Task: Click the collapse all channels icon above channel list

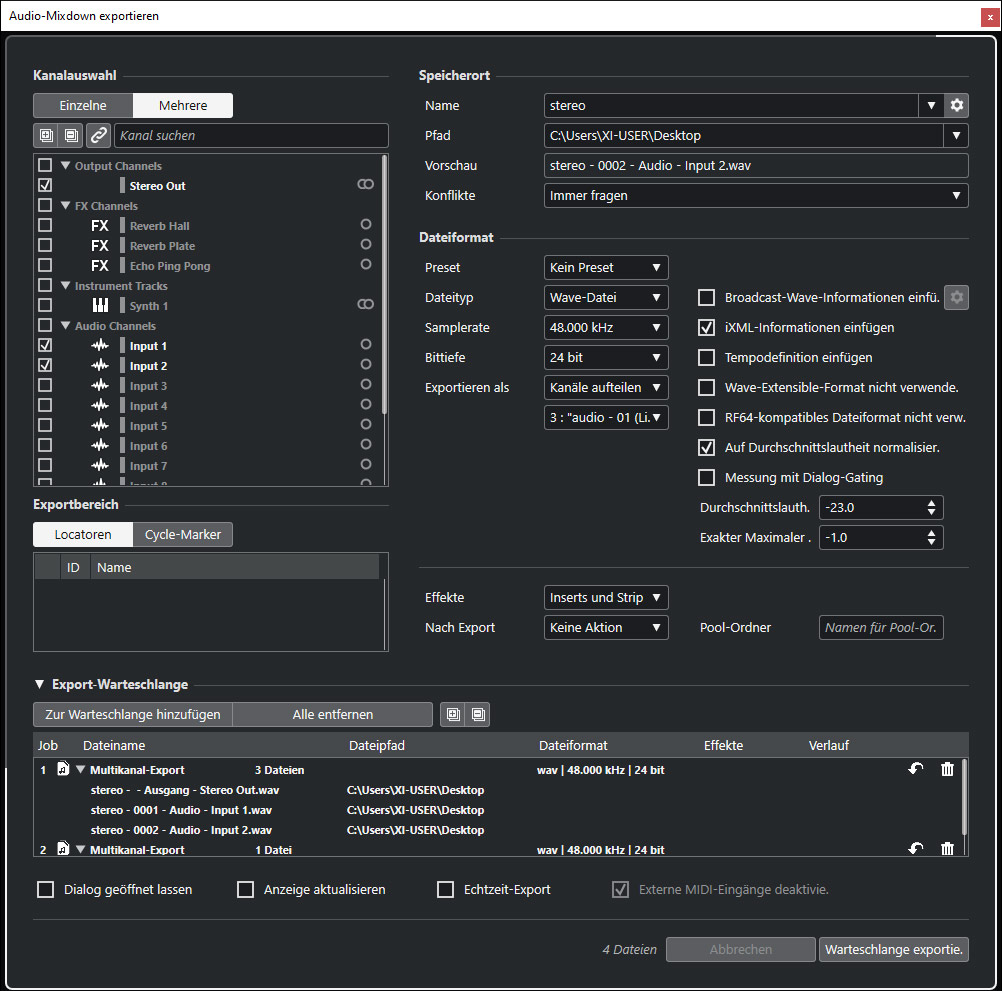Action: pyautogui.click(x=71, y=135)
